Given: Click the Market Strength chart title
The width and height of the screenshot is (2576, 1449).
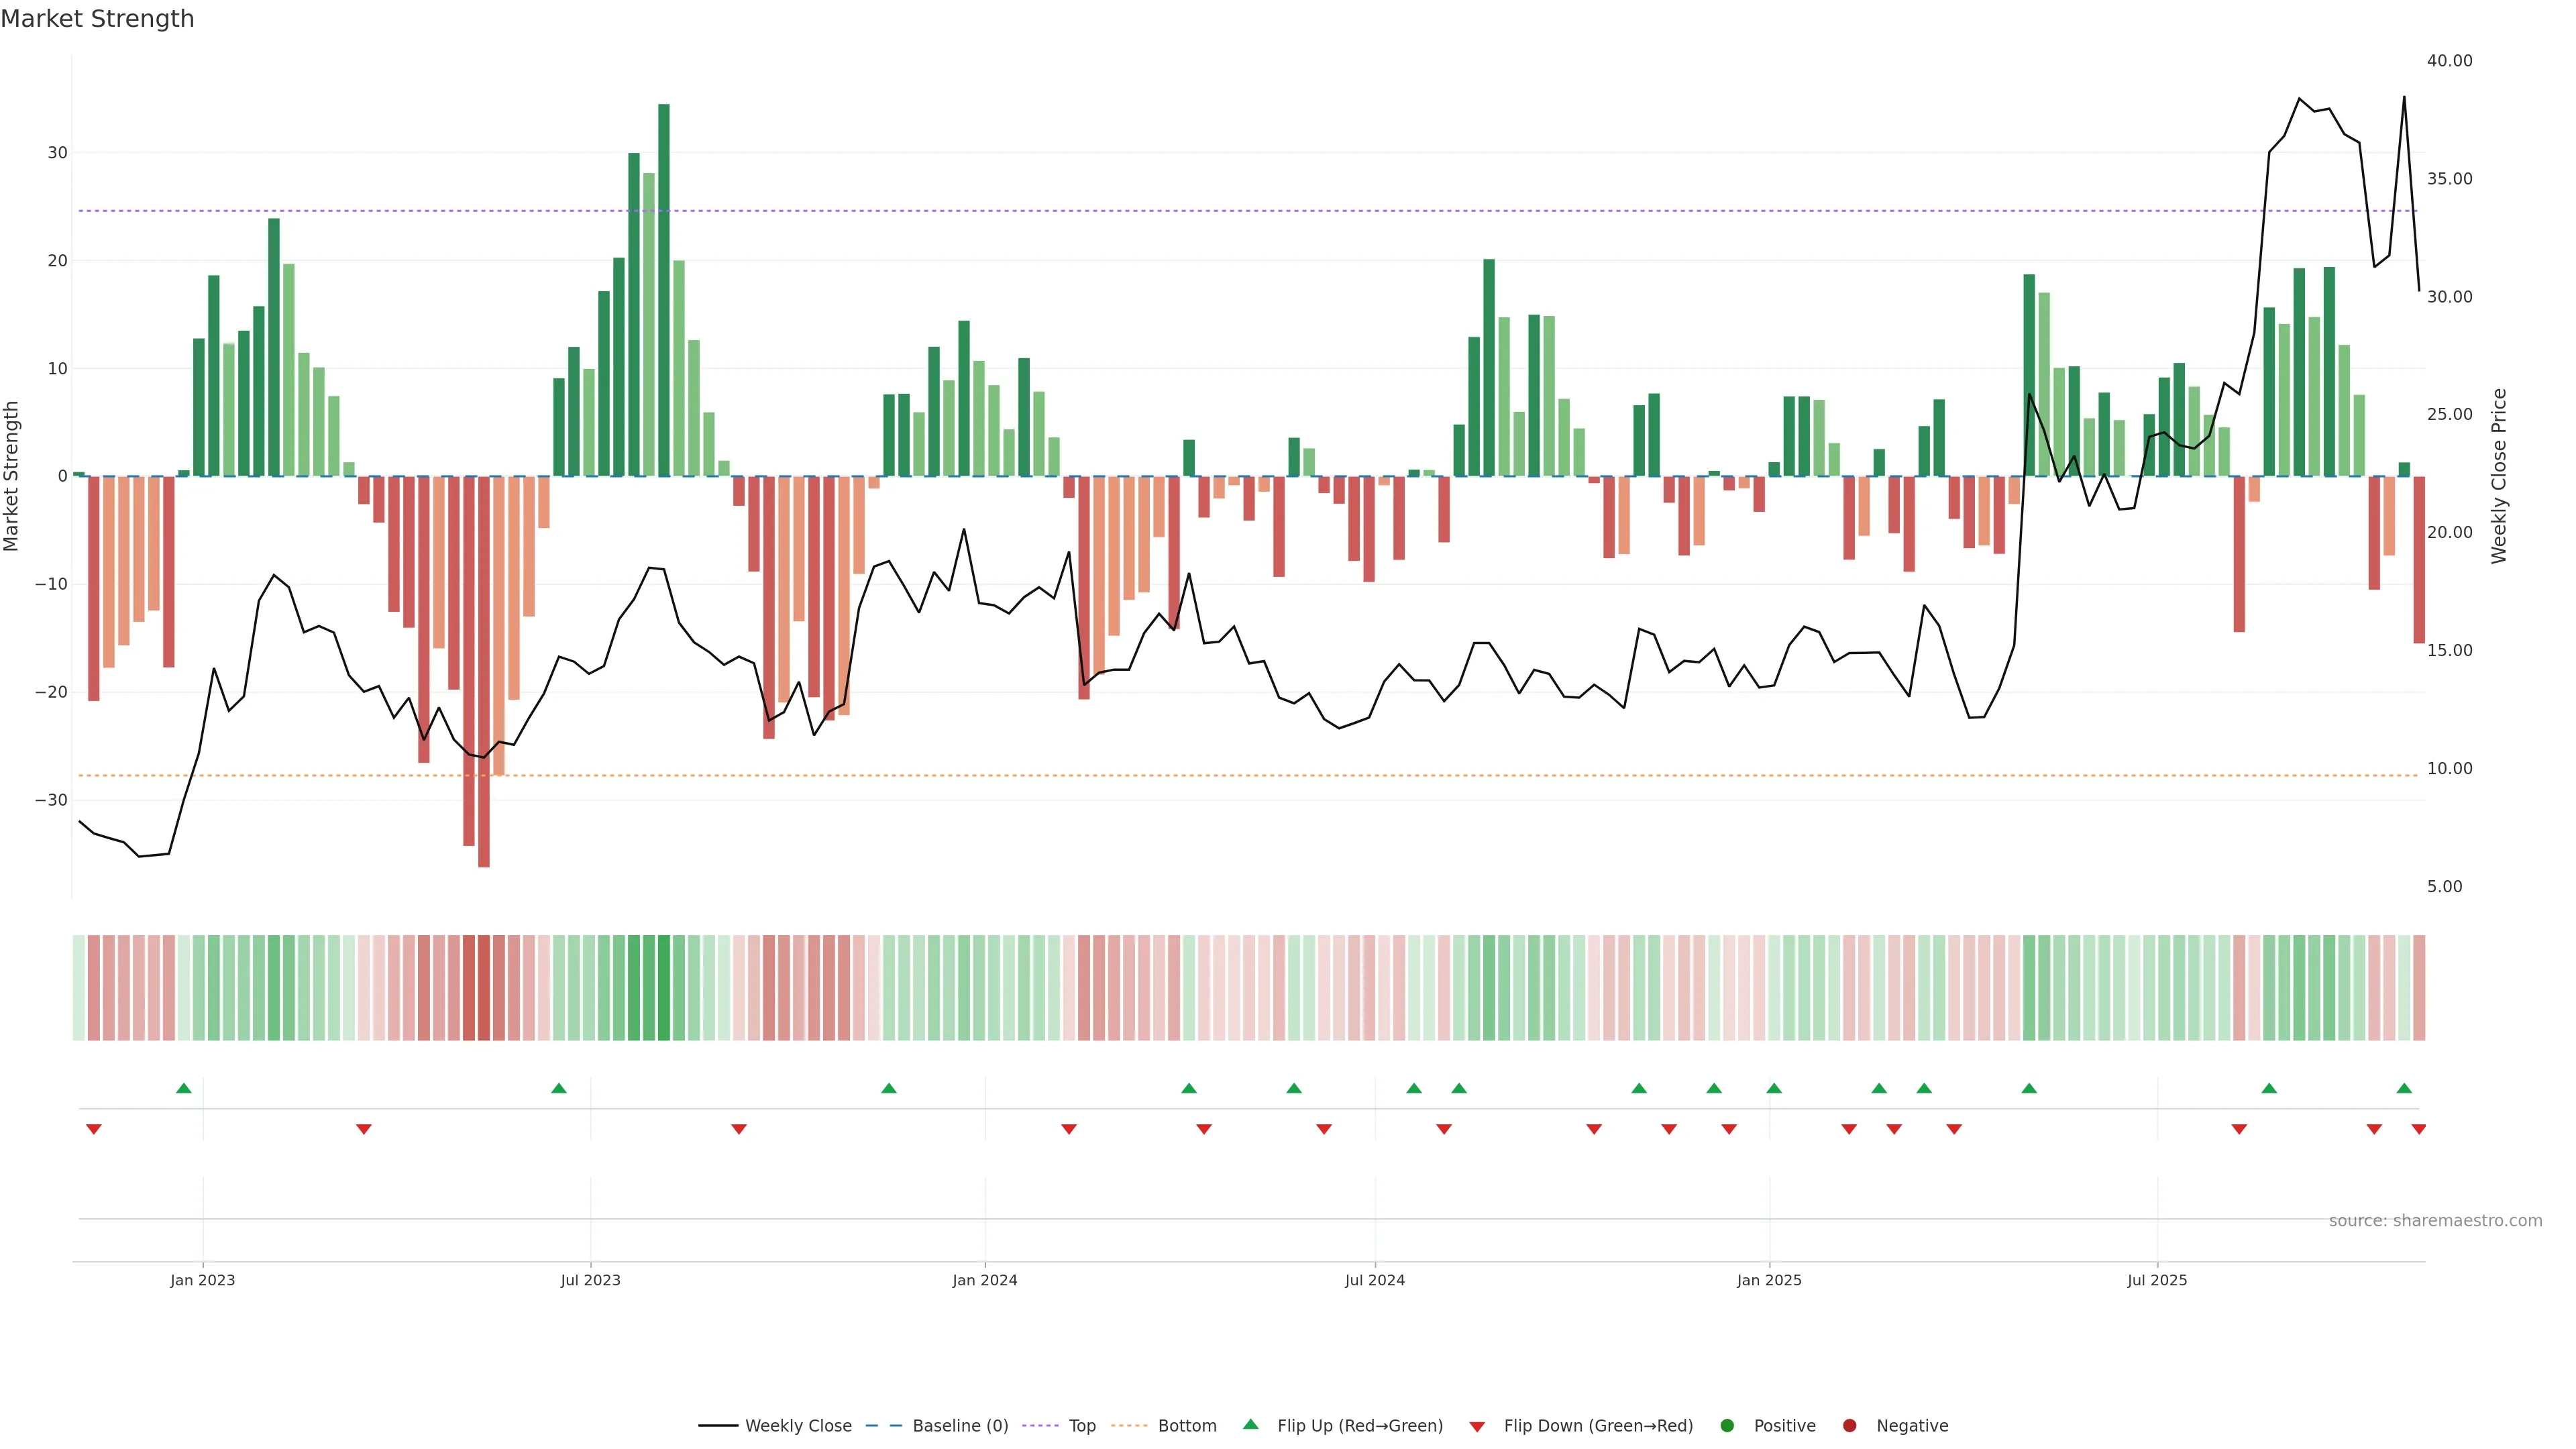Looking at the screenshot, I should point(97,19).
